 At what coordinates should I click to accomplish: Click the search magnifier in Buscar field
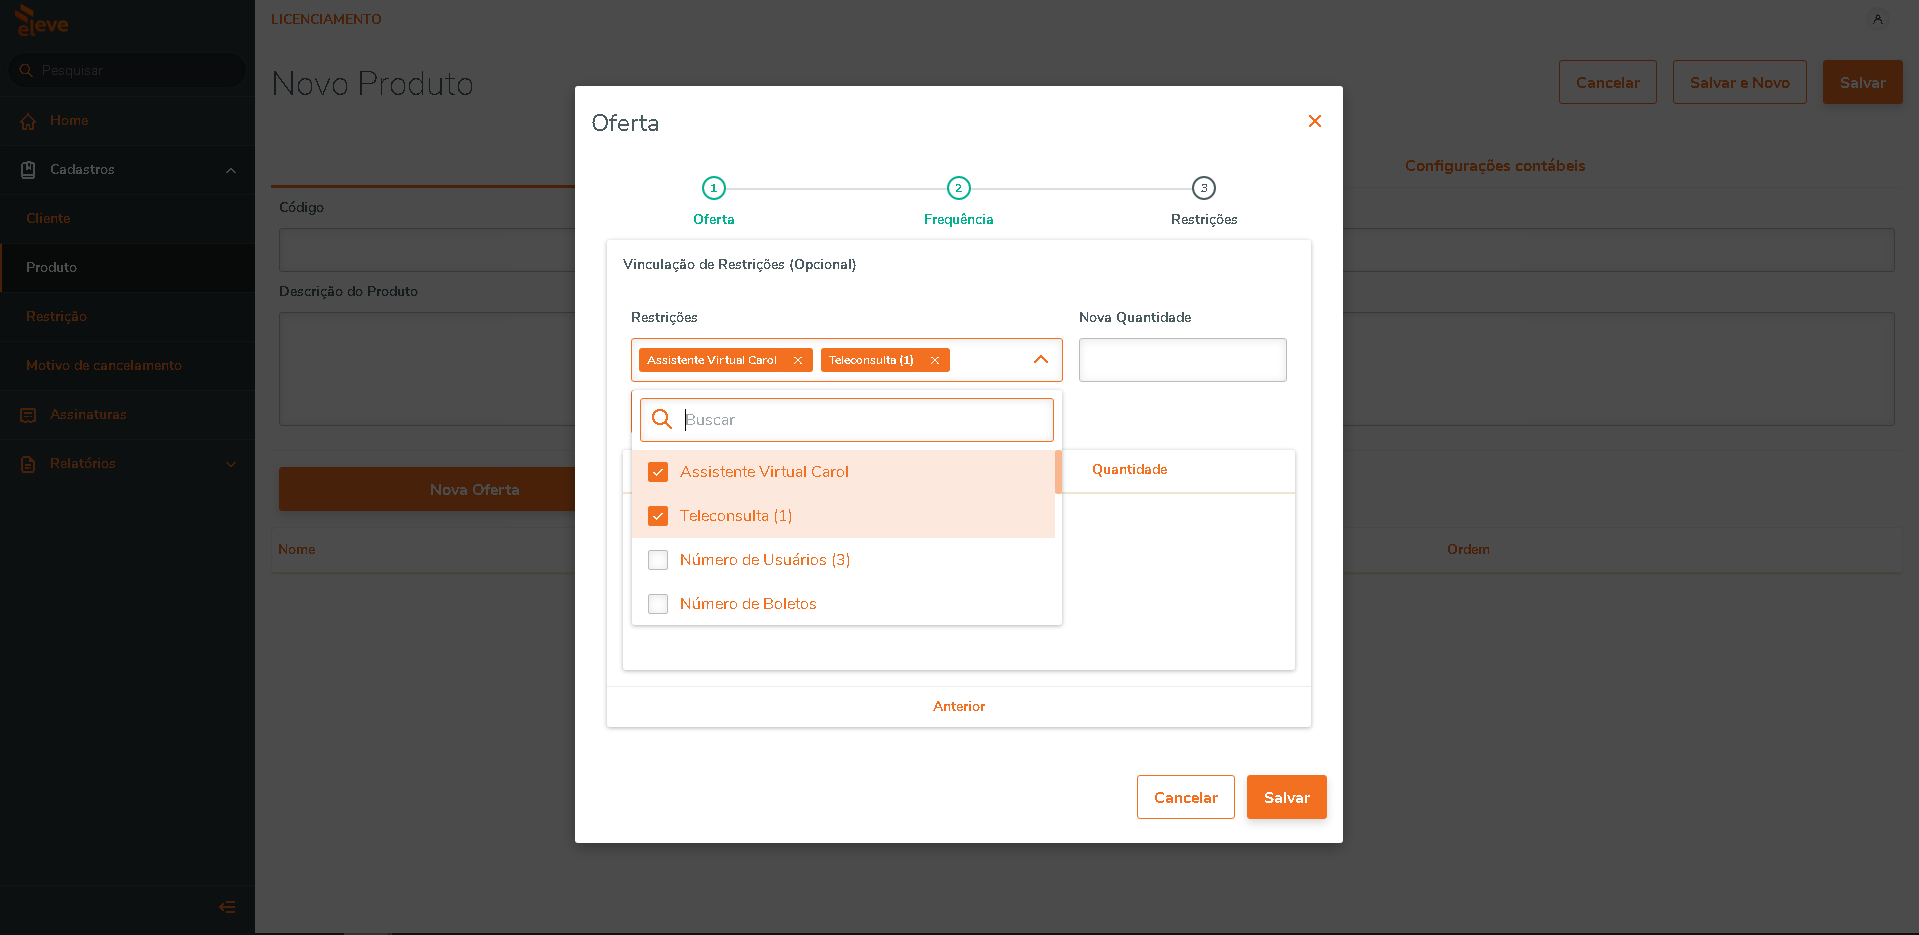(662, 419)
